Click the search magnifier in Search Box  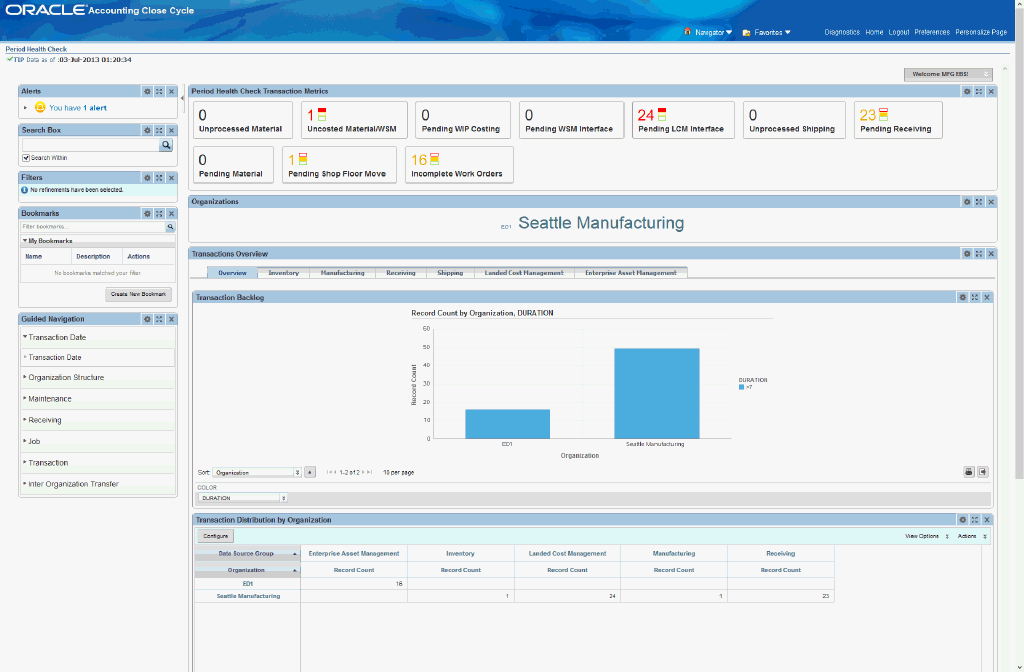click(166, 145)
